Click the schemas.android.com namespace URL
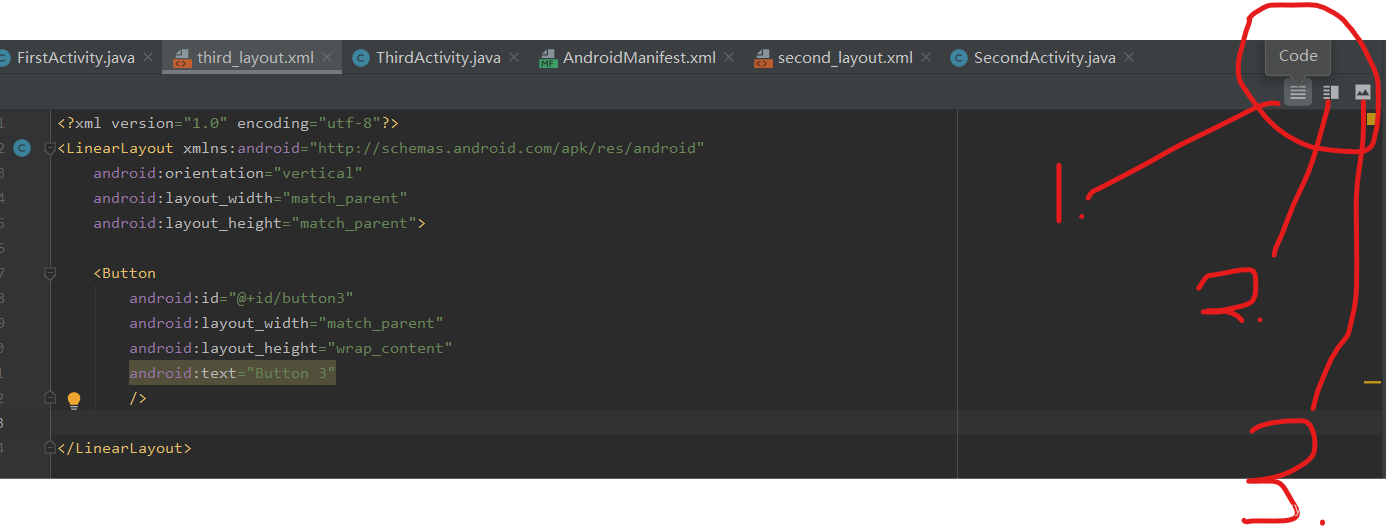 pos(507,148)
